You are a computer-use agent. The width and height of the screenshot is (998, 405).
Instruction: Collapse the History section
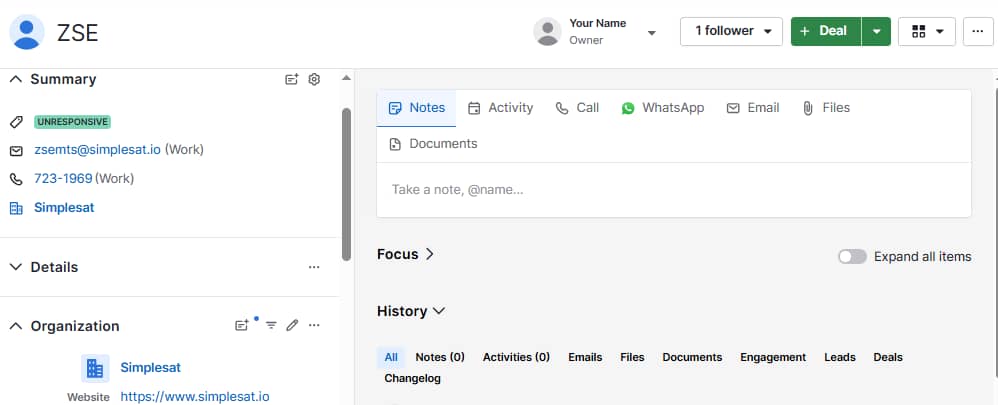pos(411,311)
